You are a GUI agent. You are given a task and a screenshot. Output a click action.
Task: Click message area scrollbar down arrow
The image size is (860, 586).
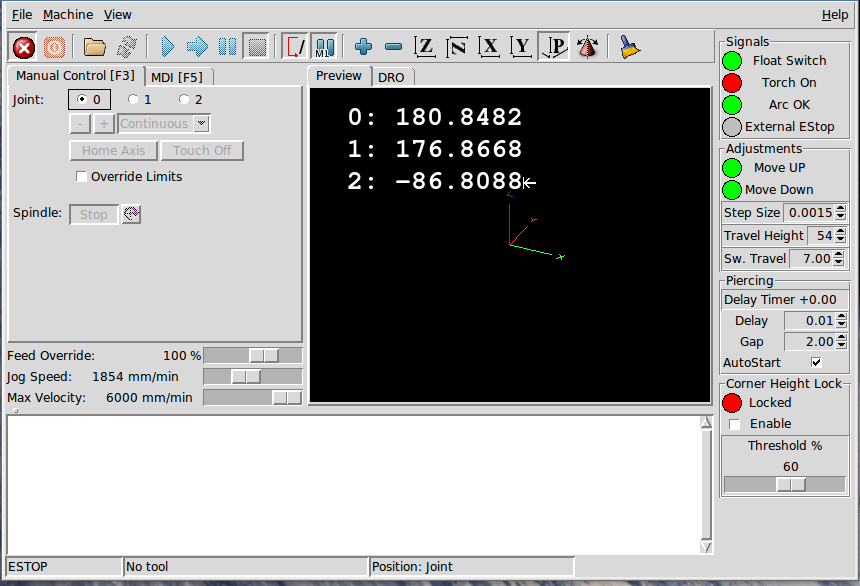[x=706, y=546]
